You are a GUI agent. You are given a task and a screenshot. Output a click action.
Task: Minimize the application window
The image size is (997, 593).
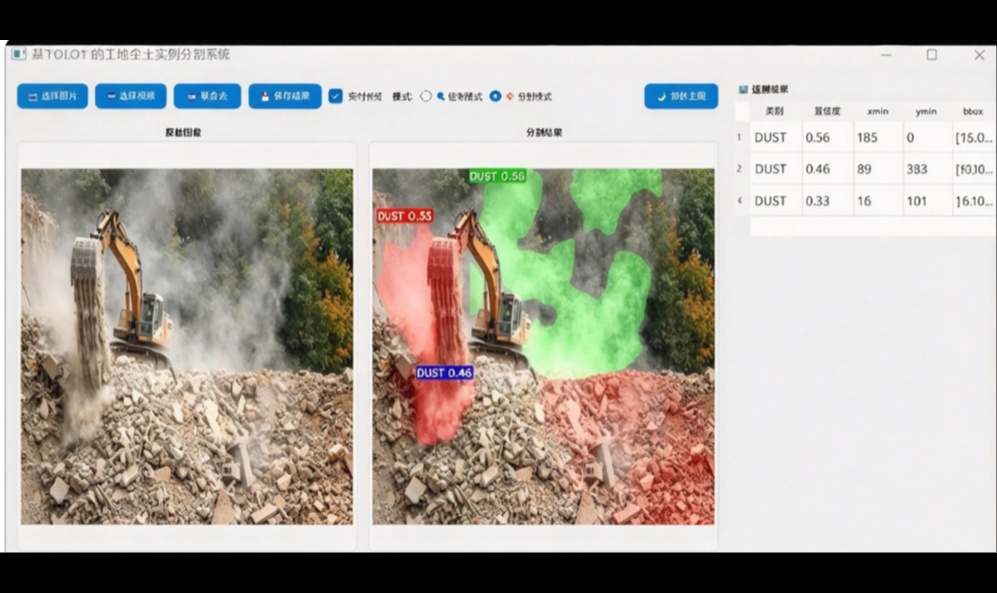pyautogui.click(x=886, y=55)
